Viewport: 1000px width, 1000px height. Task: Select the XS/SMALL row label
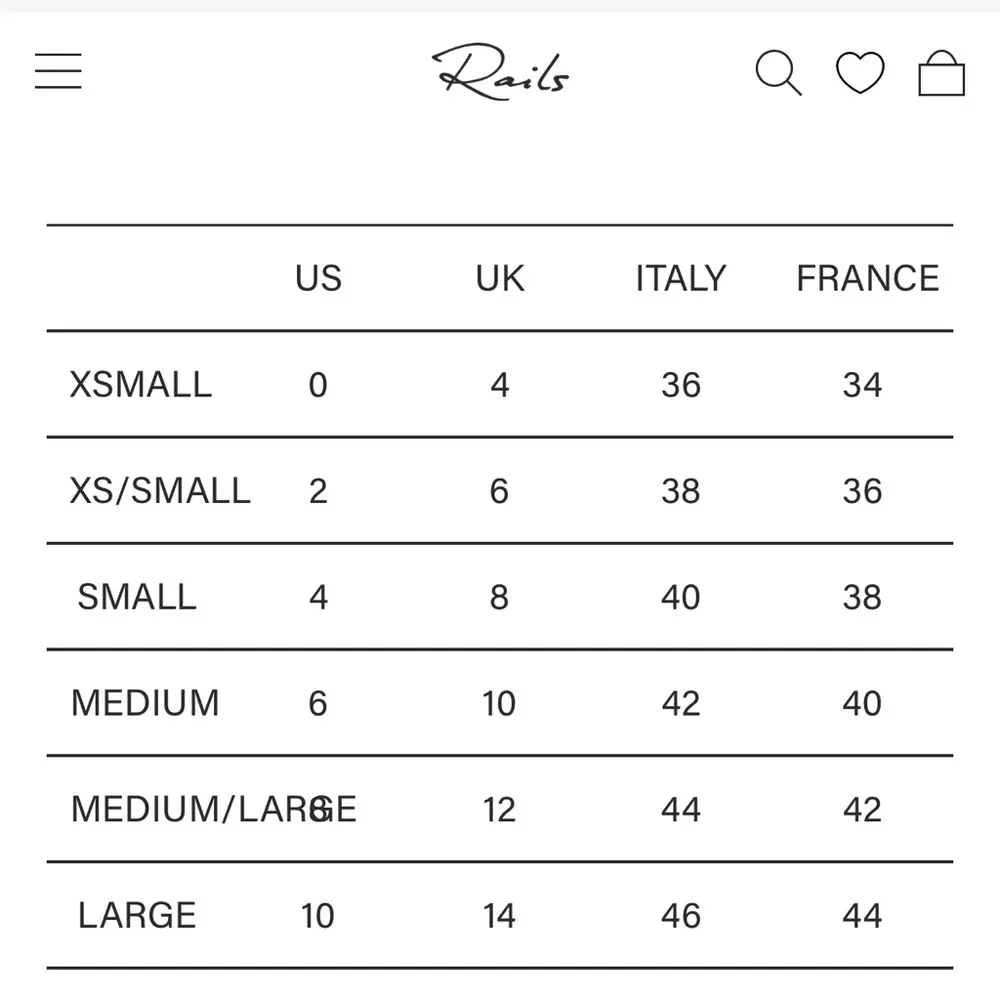click(160, 491)
